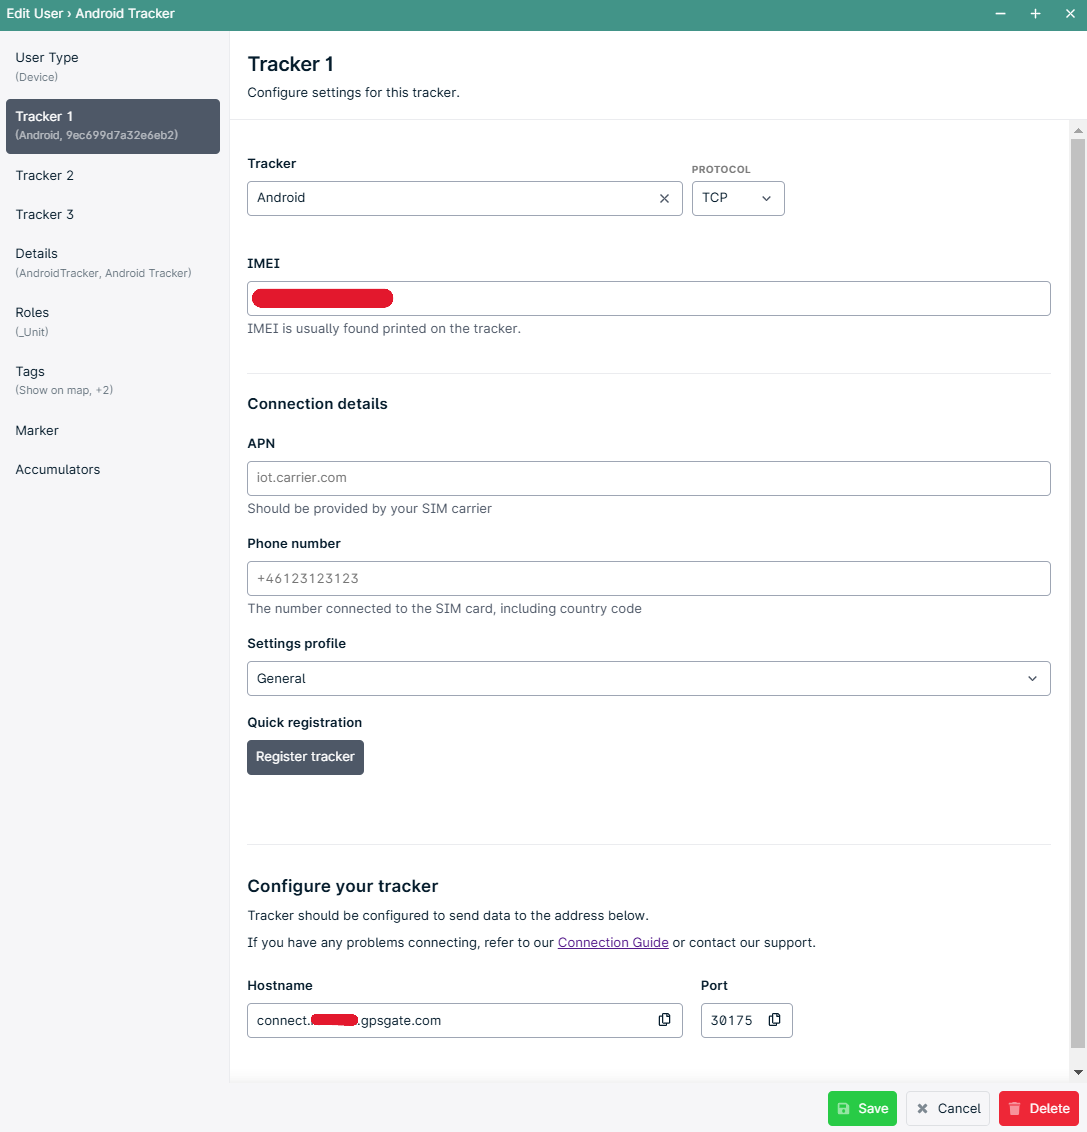The image size is (1087, 1132).
Task: Select the Port value 30175
Action: tap(731, 1020)
